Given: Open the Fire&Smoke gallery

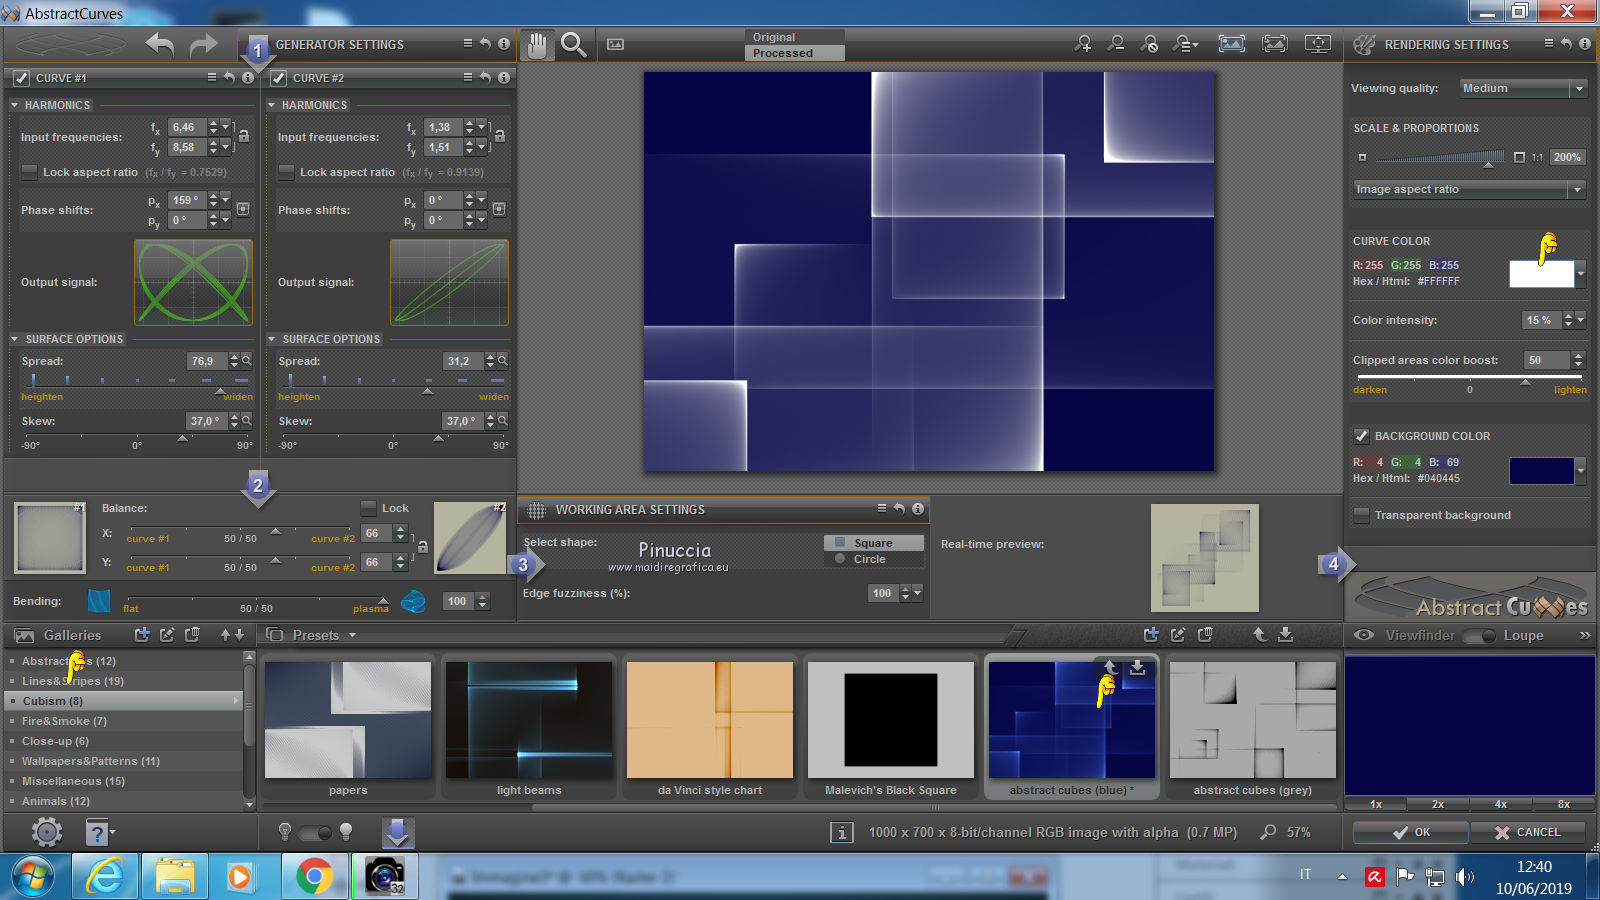Looking at the screenshot, I should pos(64,721).
